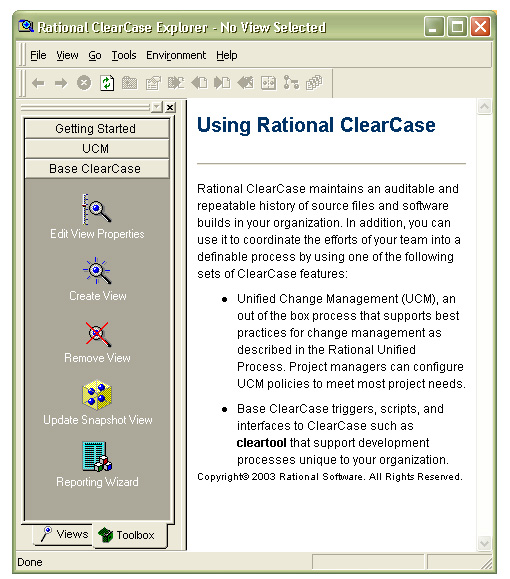Open the Tools menu

pos(124,55)
